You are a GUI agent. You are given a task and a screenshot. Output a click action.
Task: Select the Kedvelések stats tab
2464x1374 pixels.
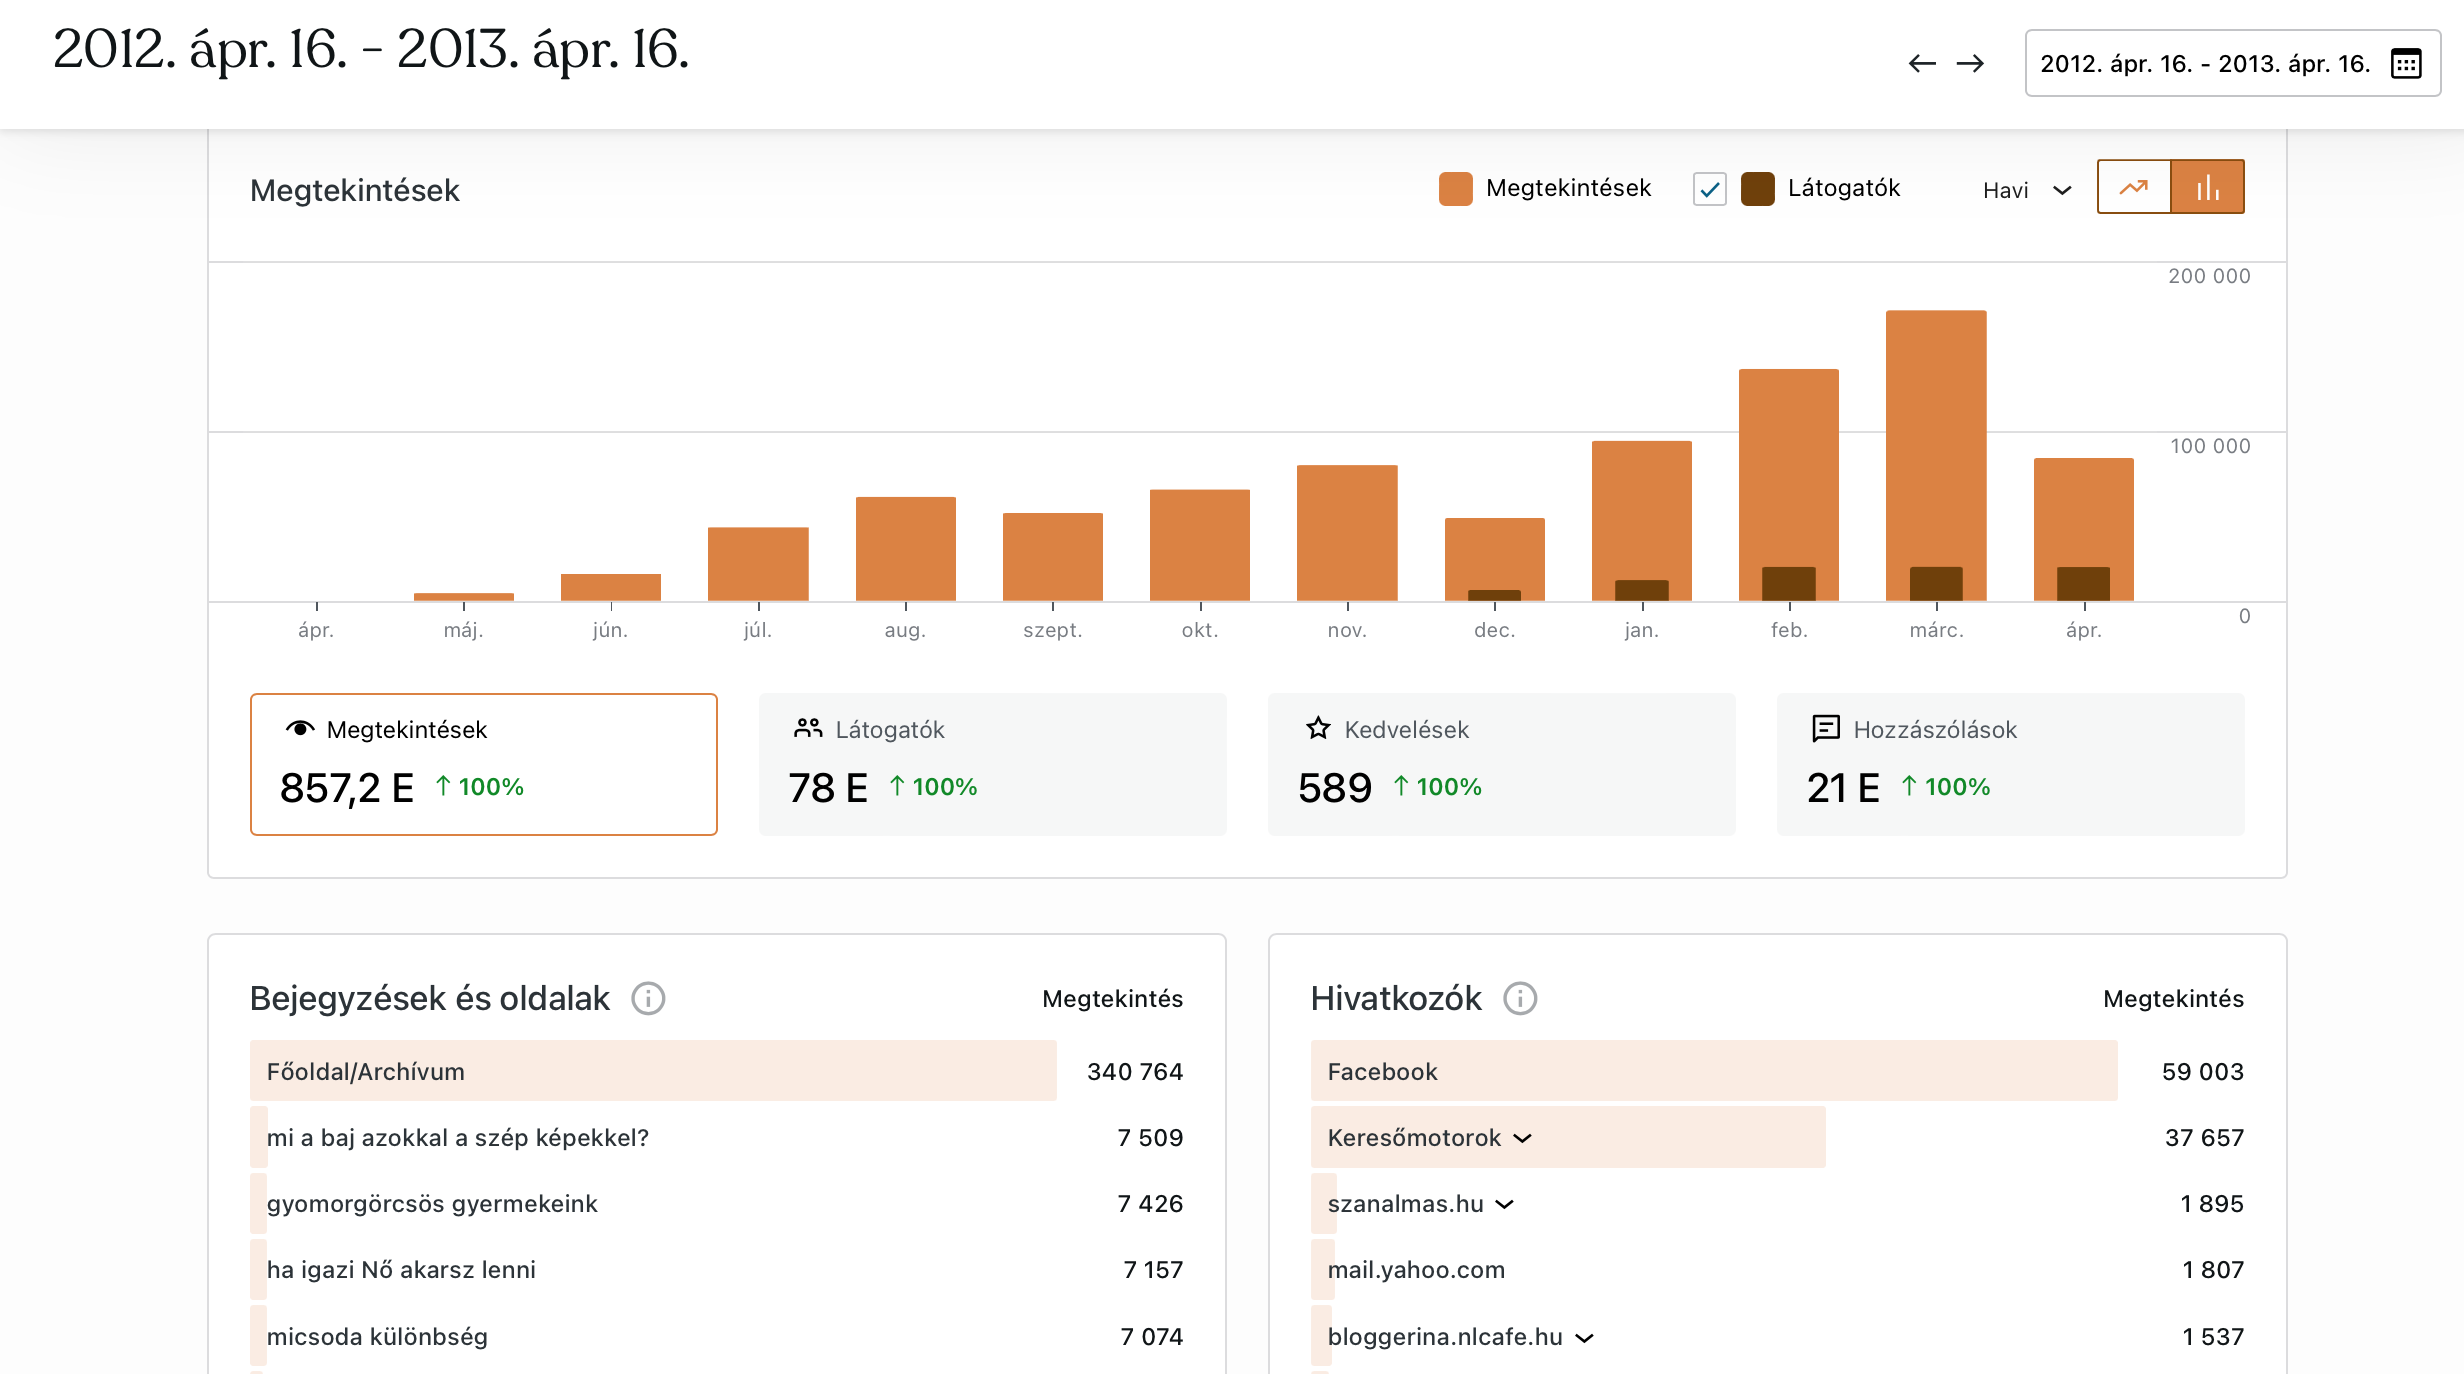1501,764
